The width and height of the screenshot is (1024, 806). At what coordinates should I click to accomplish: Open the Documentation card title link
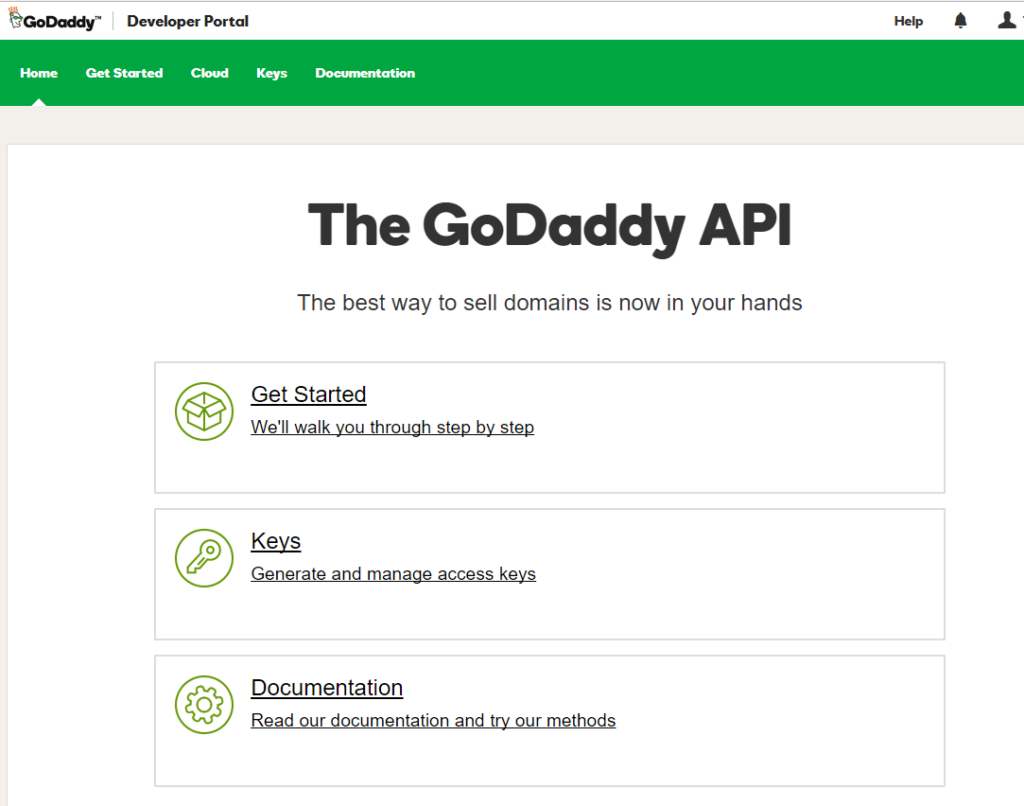327,688
